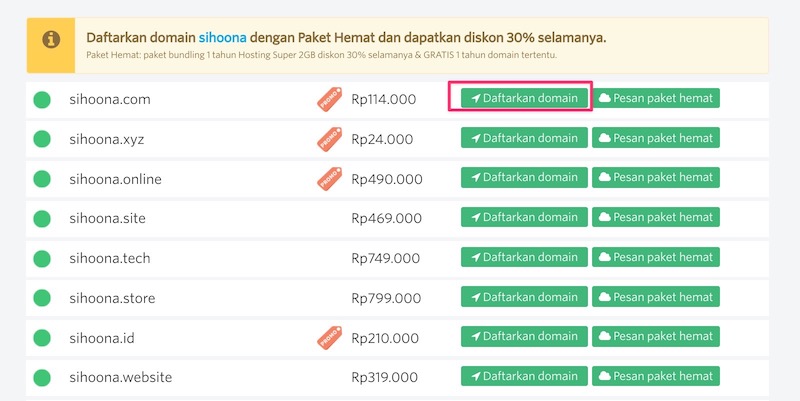Image resolution: width=800 pixels, height=401 pixels.
Task: Click the promo tag beside sihoona.id
Action: pos(330,337)
